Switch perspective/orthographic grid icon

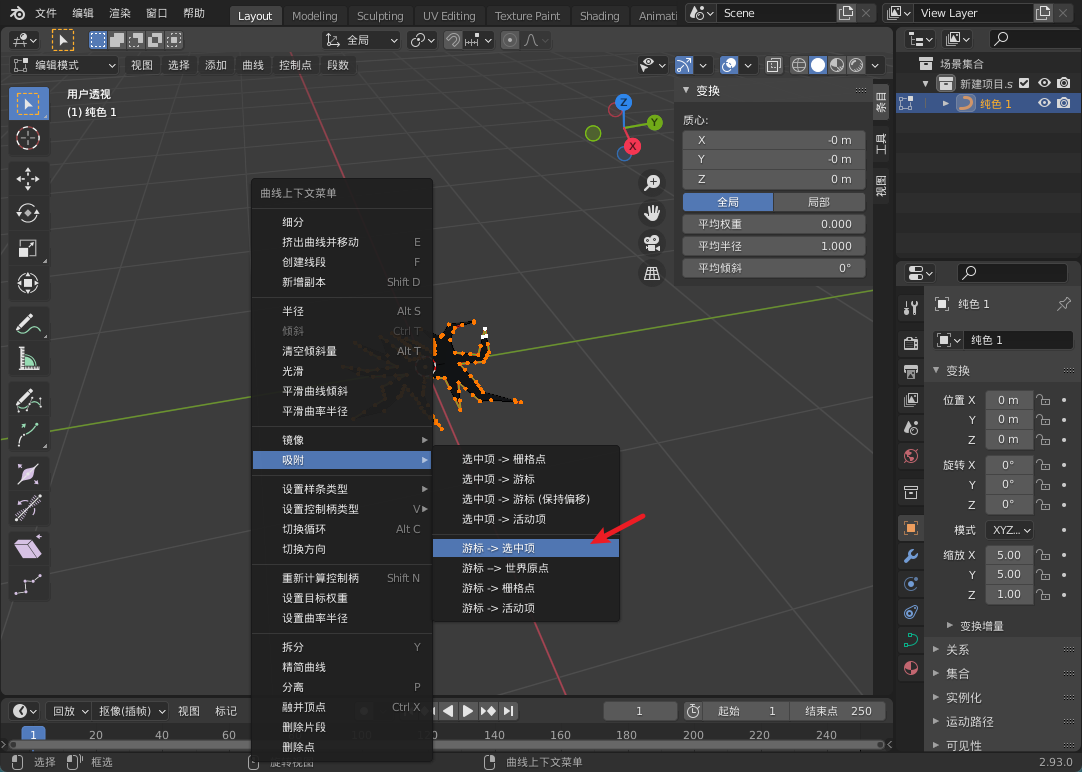[651, 273]
